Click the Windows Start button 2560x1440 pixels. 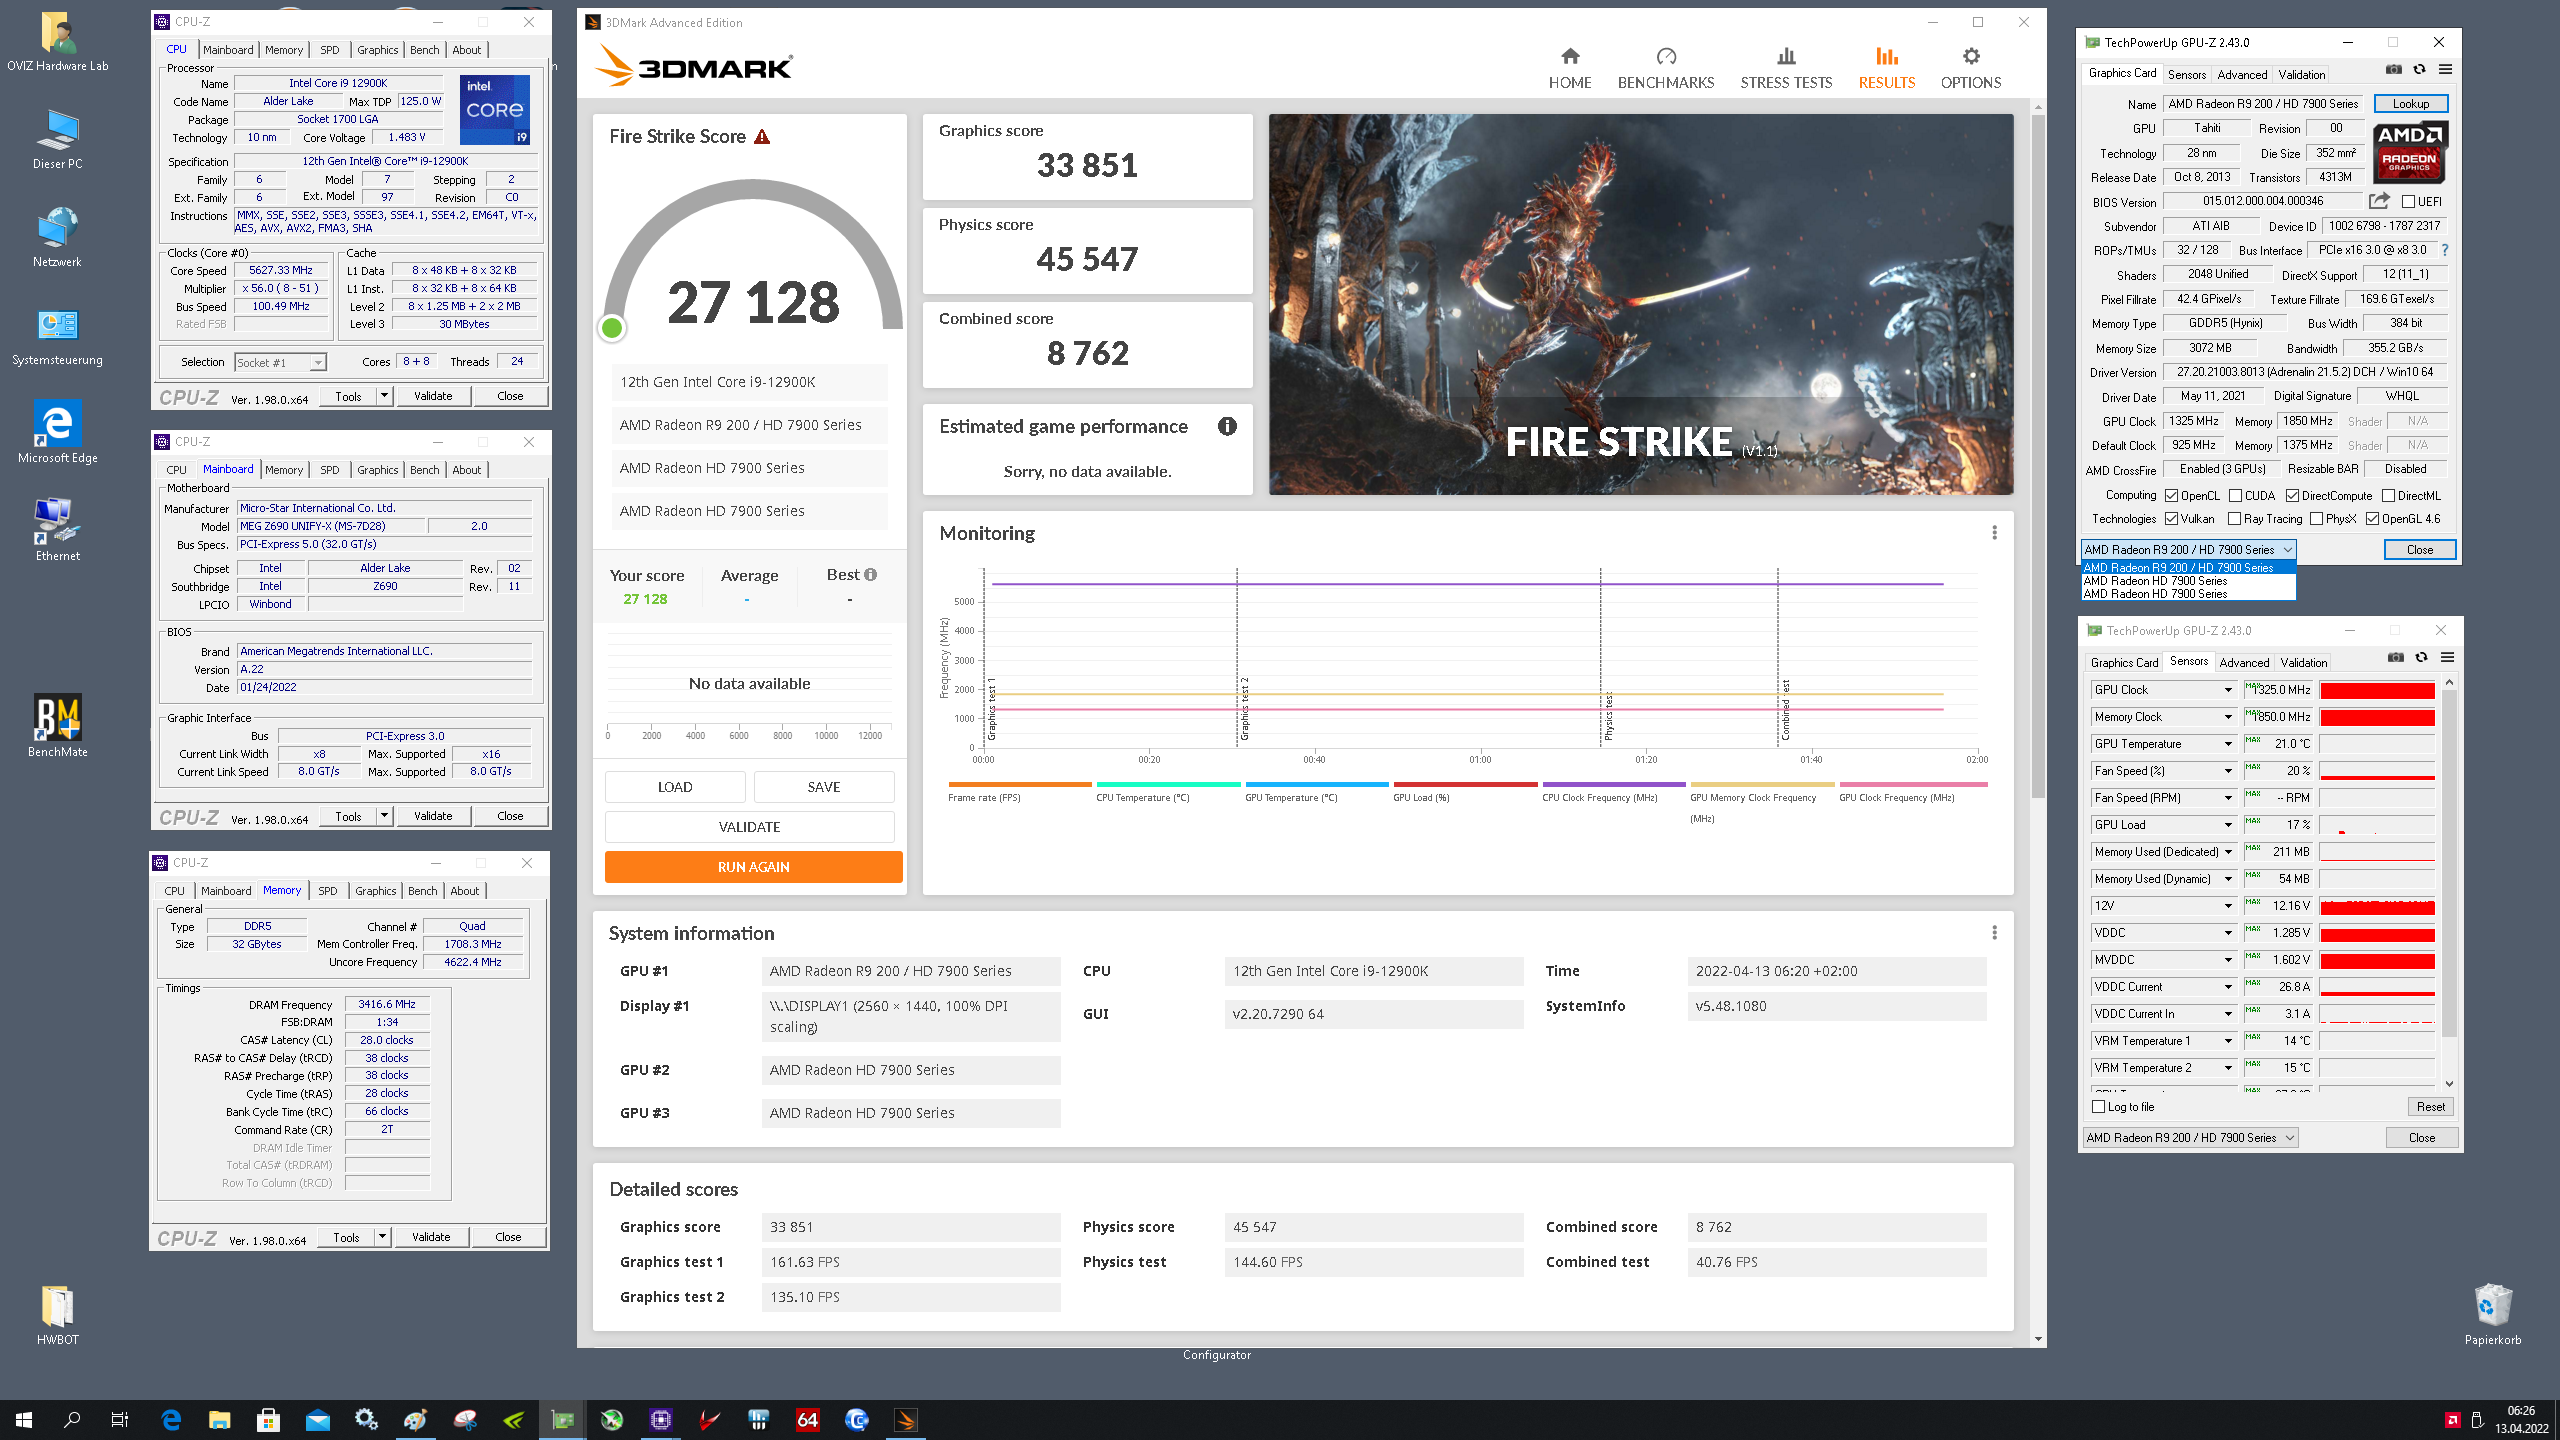(24, 1420)
